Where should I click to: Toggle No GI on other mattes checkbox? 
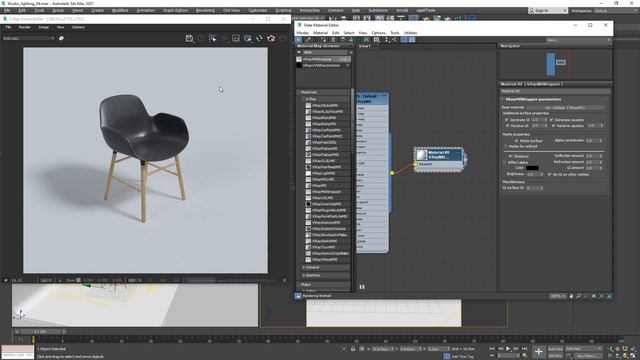click(549, 174)
